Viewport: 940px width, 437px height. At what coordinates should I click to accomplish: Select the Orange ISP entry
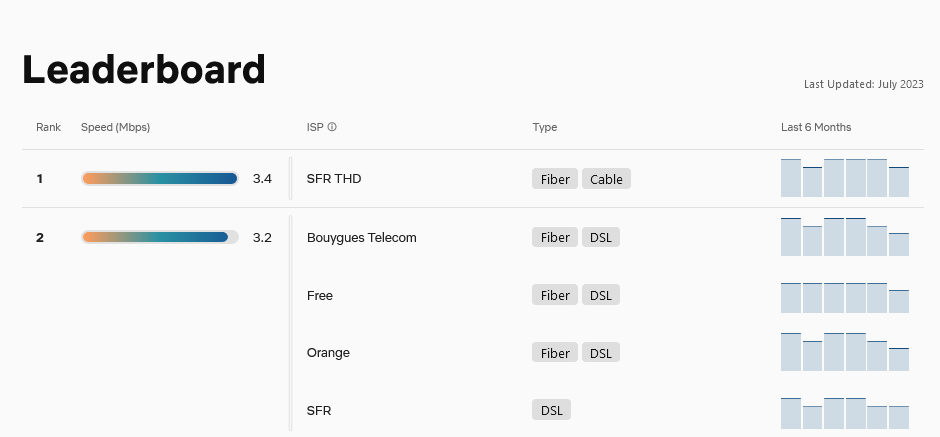point(328,353)
